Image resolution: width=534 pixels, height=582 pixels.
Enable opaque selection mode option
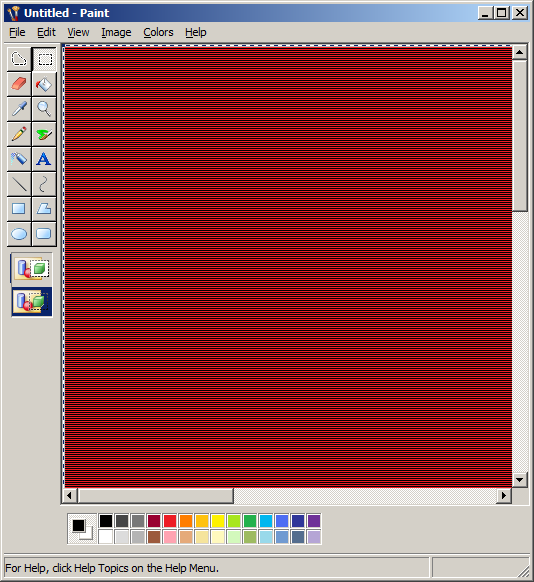[x=32, y=269]
